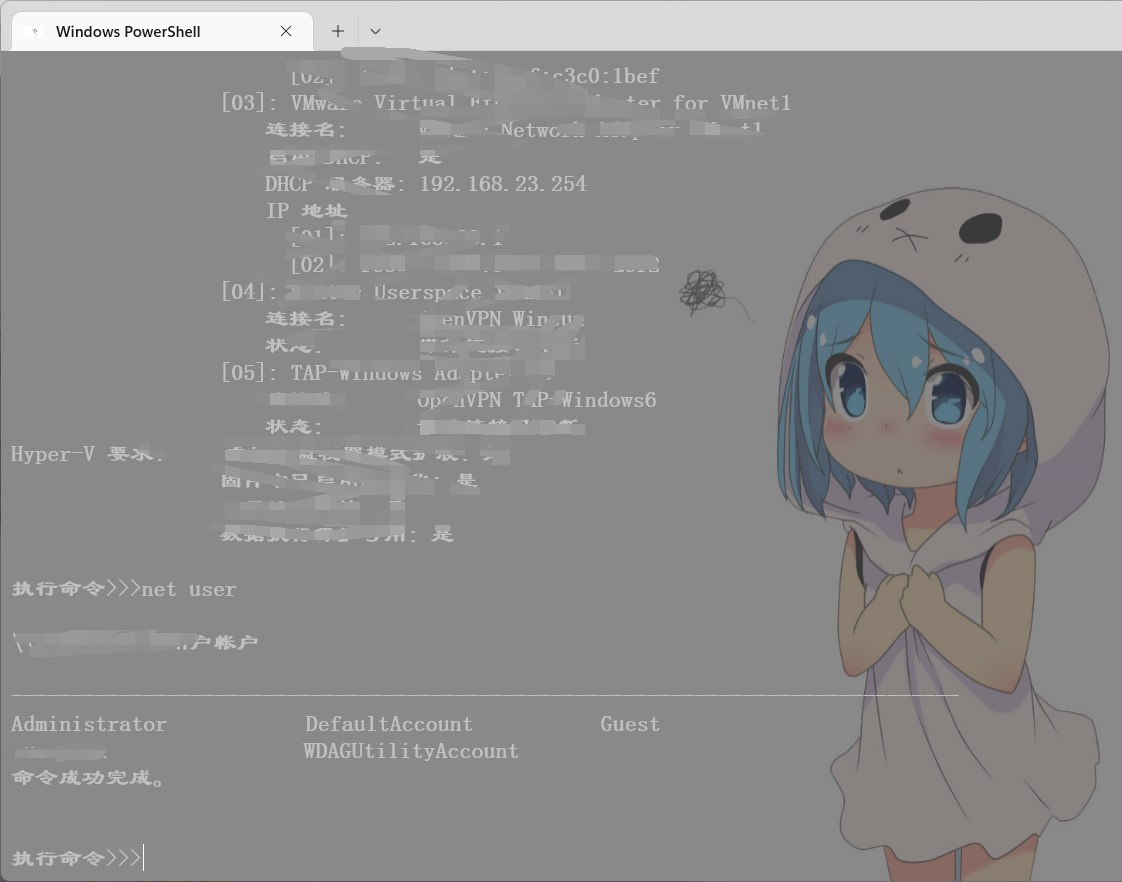This screenshot has height=882, width=1122.
Task: Click the DHCP server address 192.168.23.254
Action: pyautogui.click(x=502, y=184)
